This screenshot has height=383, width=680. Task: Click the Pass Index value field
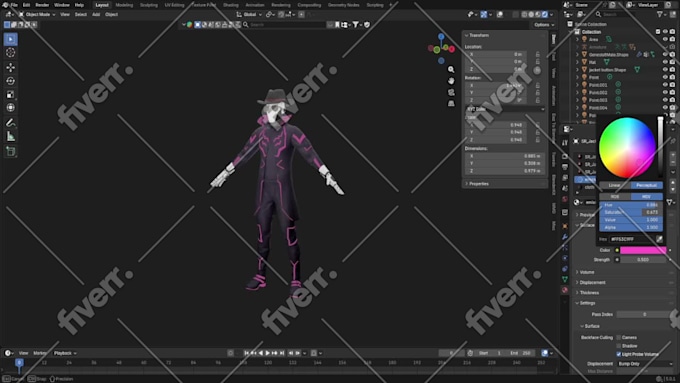click(x=644, y=314)
